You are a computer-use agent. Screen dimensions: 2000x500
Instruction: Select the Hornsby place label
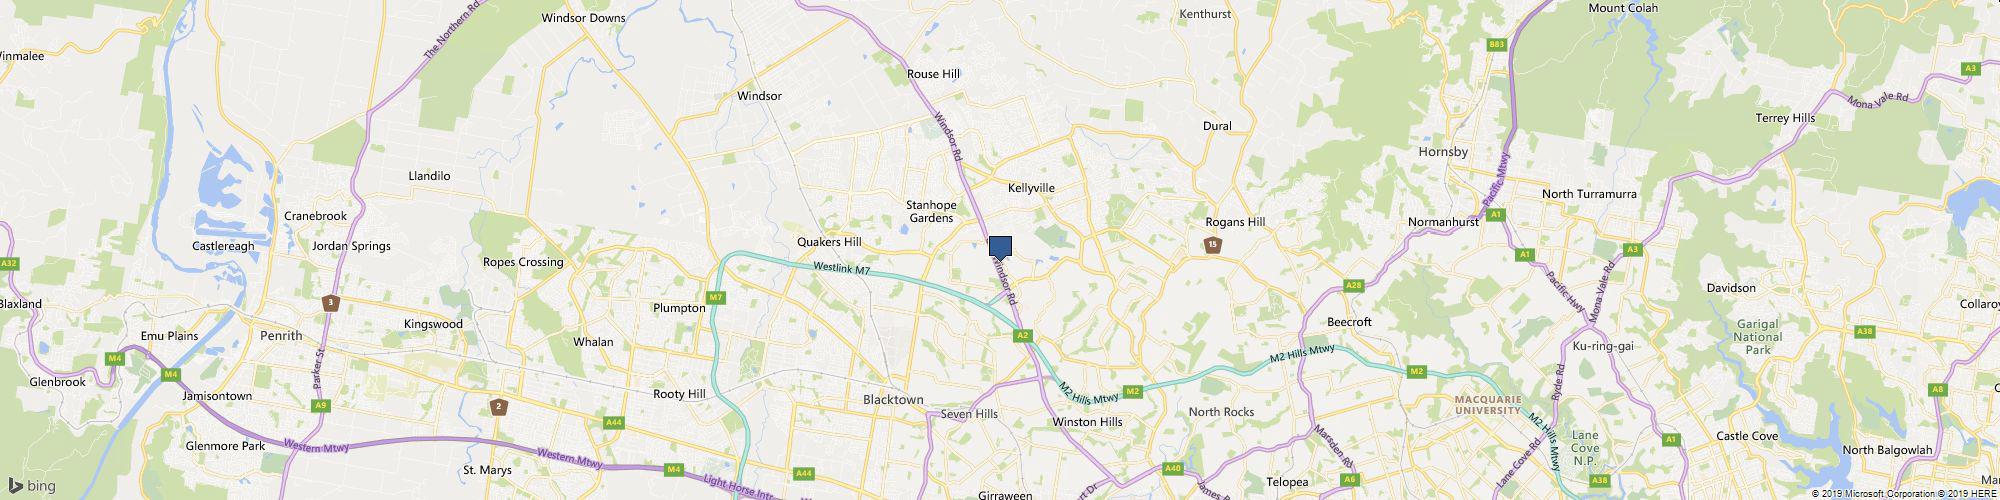[1443, 152]
